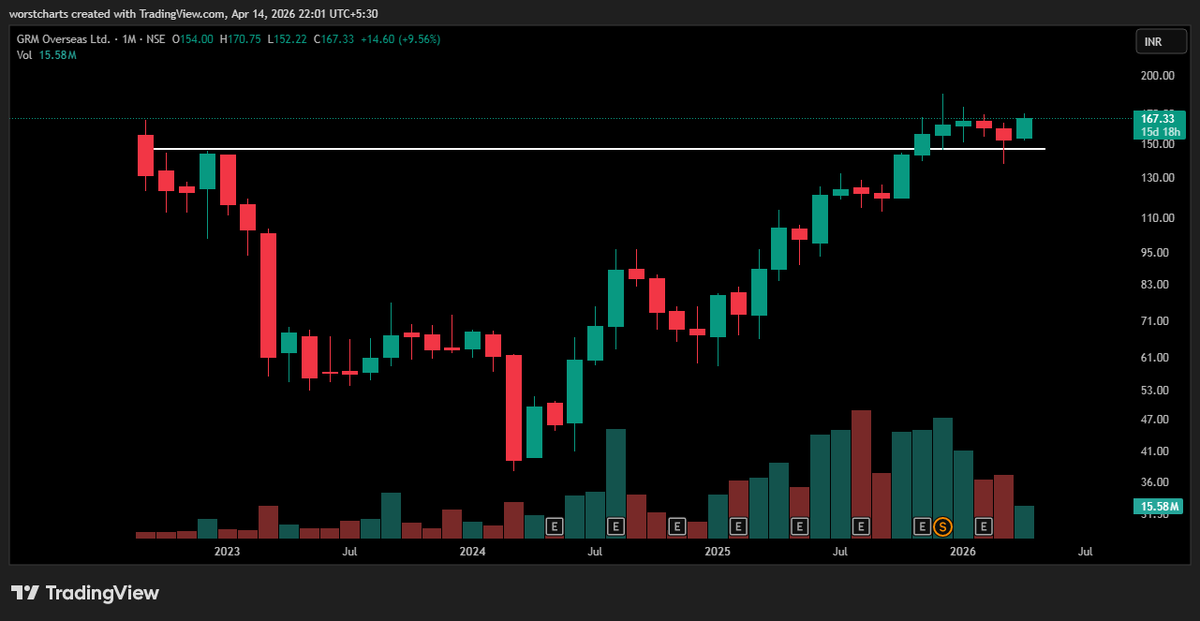Click the 53.00 price axis label

1157,391
